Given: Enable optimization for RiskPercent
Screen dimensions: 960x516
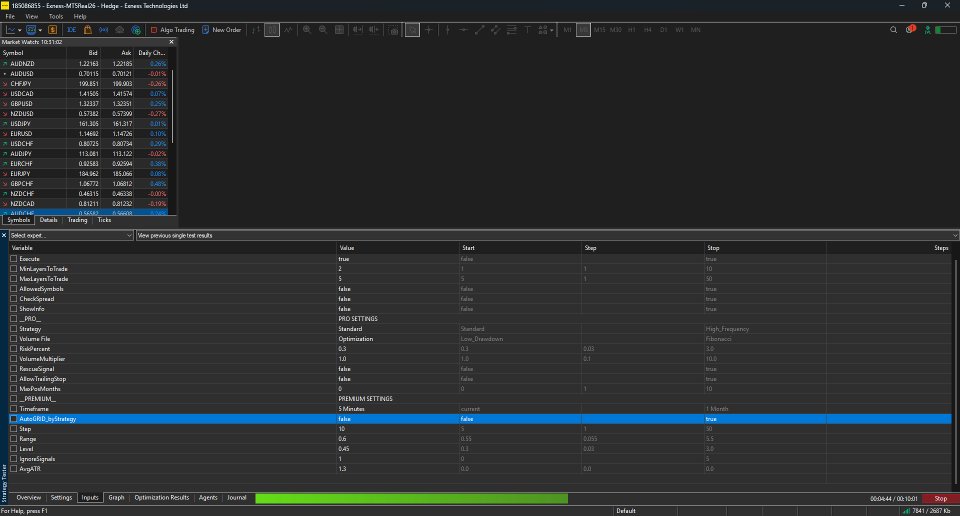Looking at the screenshot, I should coord(13,349).
